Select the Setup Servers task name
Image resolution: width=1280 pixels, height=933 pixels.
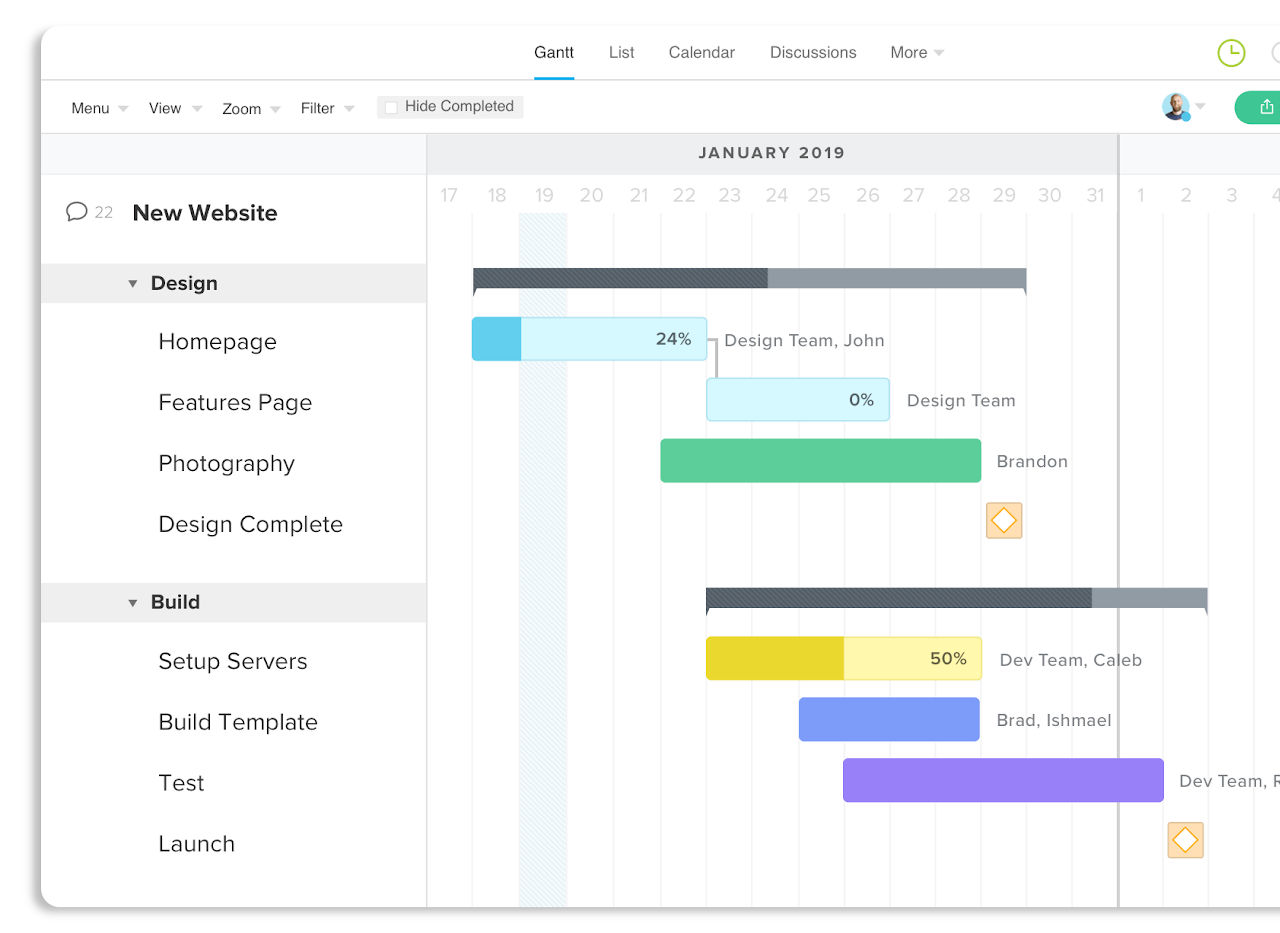coord(233,662)
